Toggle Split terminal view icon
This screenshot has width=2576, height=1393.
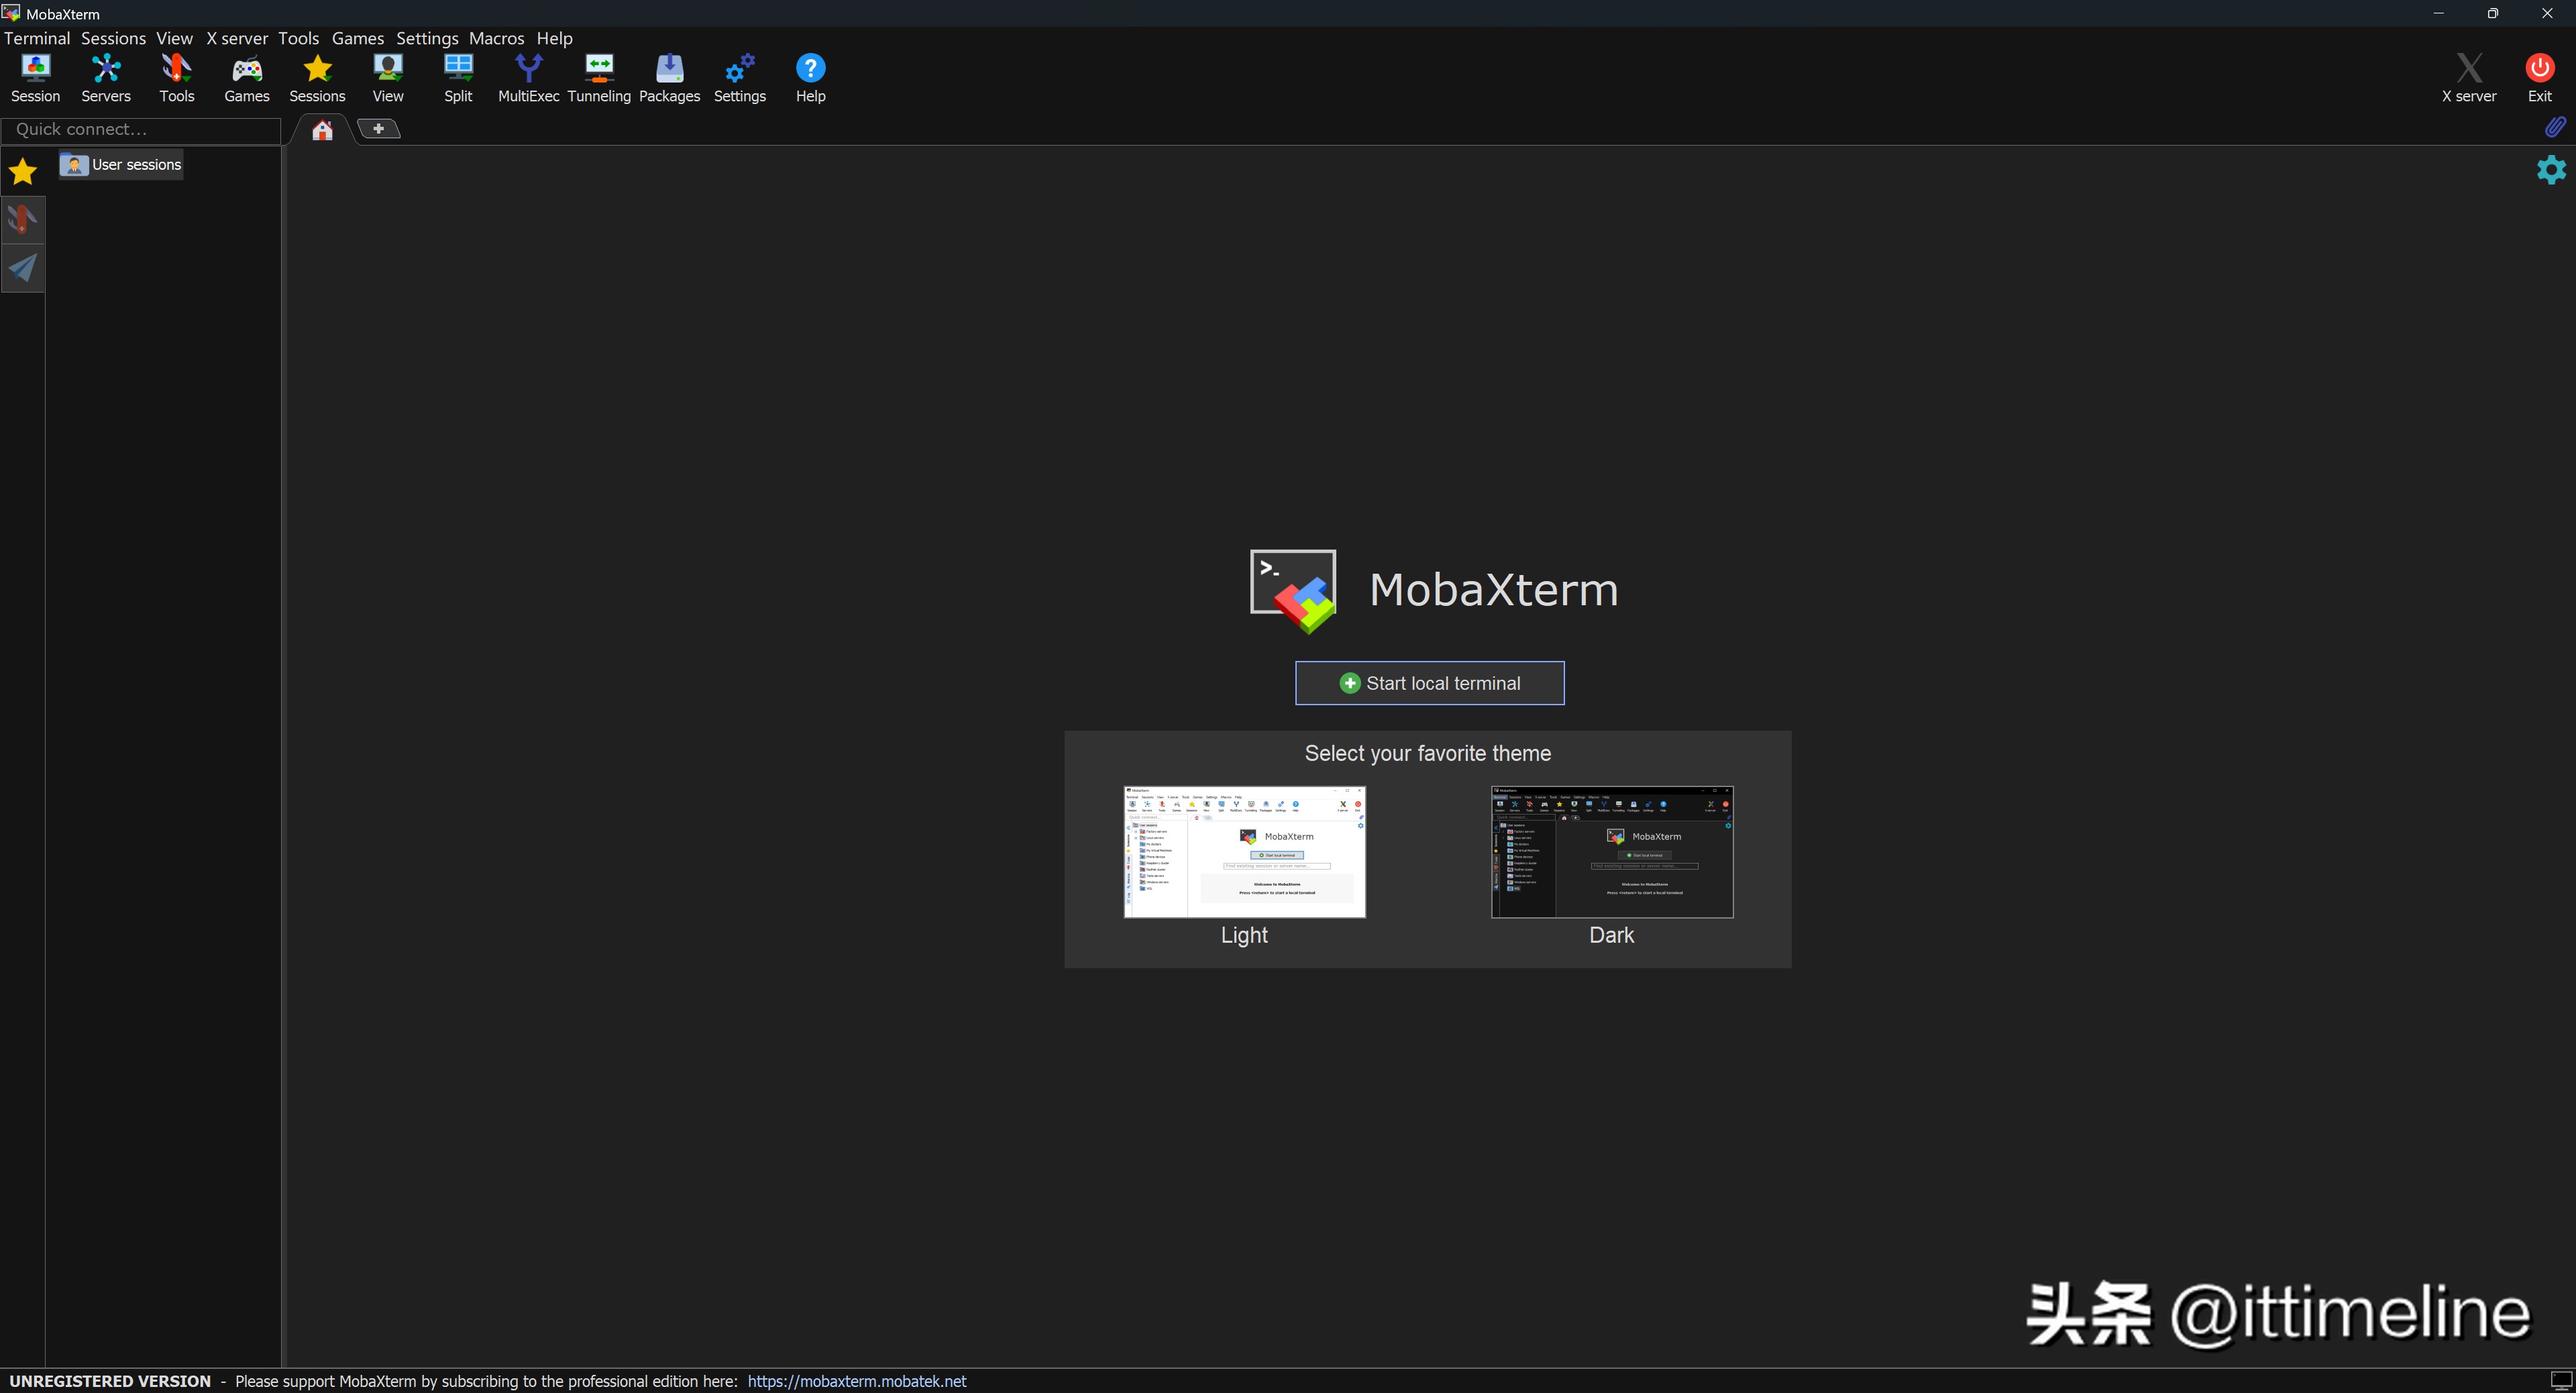tap(458, 77)
